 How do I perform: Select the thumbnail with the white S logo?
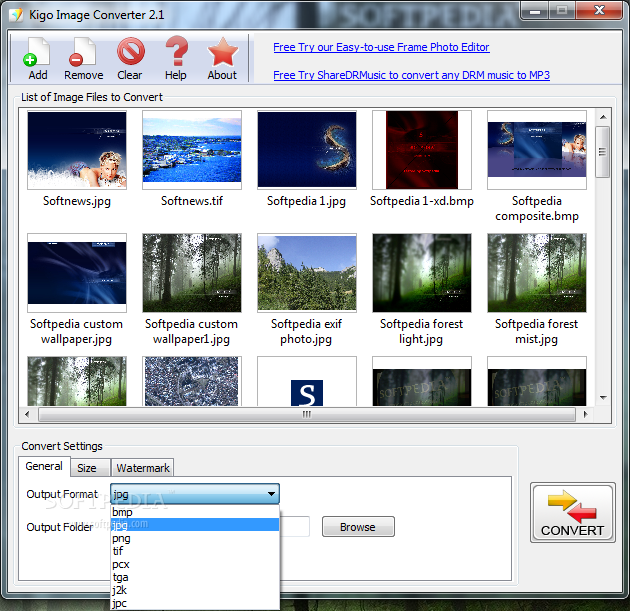point(307,381)
